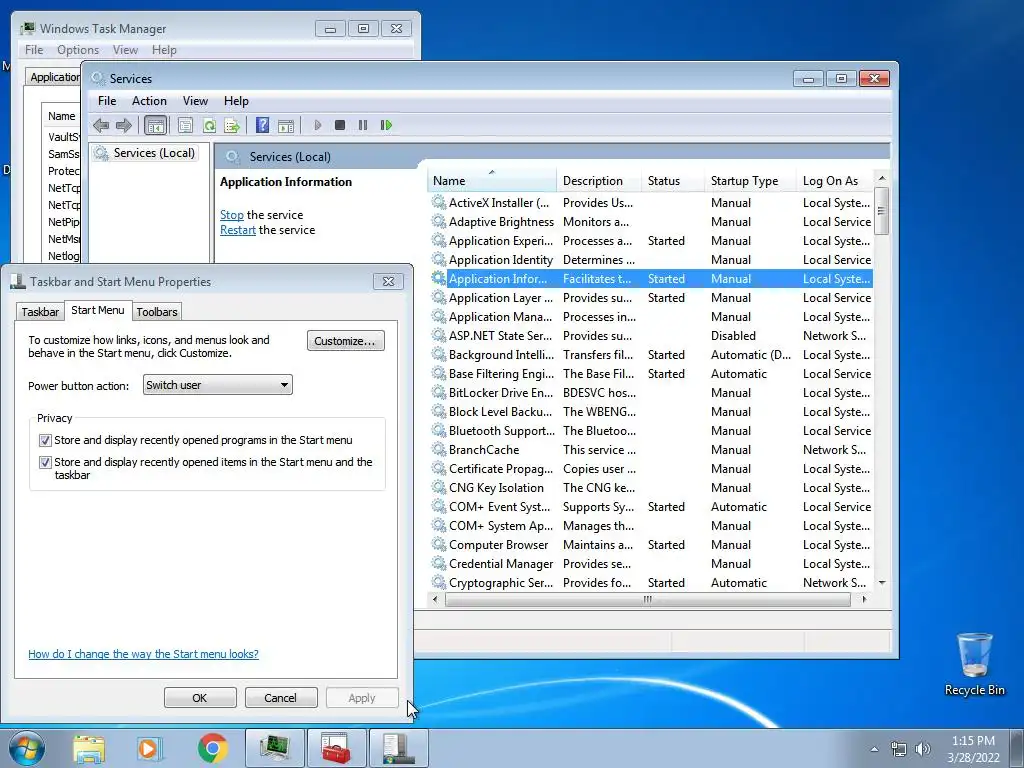
Task: Select the Start Menu tab
Action: coord(98,310)
